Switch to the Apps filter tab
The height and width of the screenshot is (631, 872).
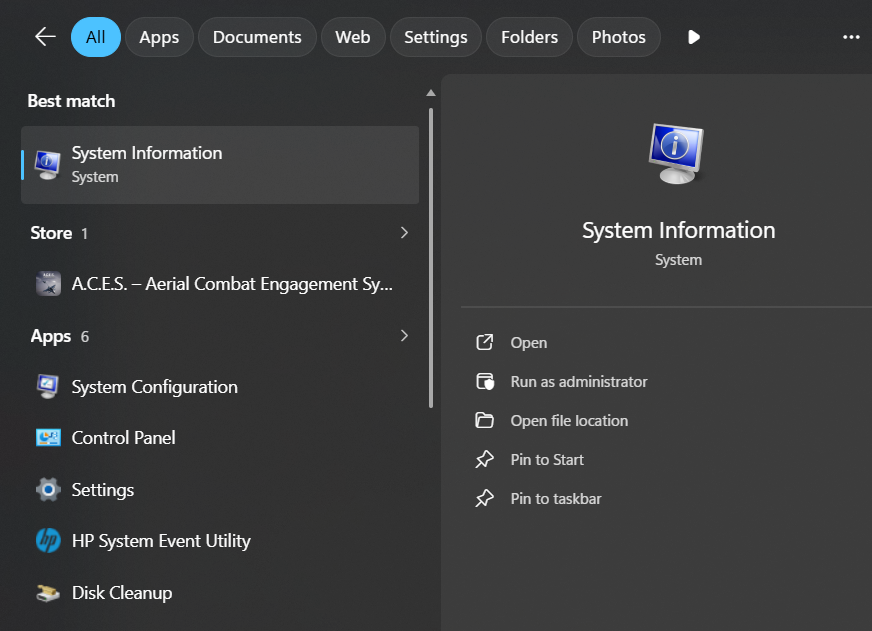(x=159, y=37)
